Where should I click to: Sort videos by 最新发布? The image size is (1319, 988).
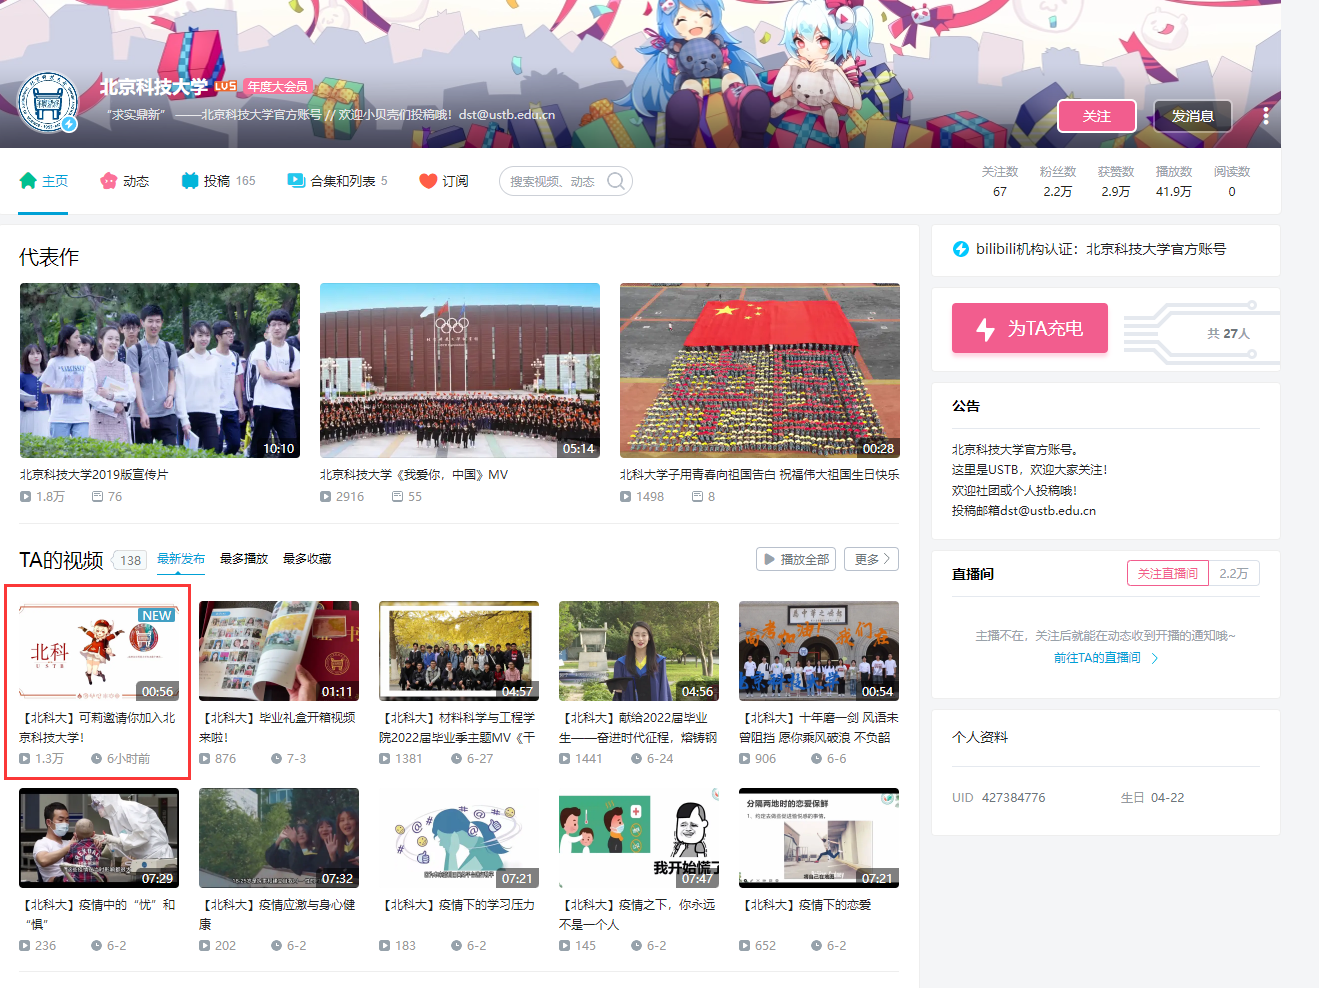pyautogui.click(x=181, y=559)
